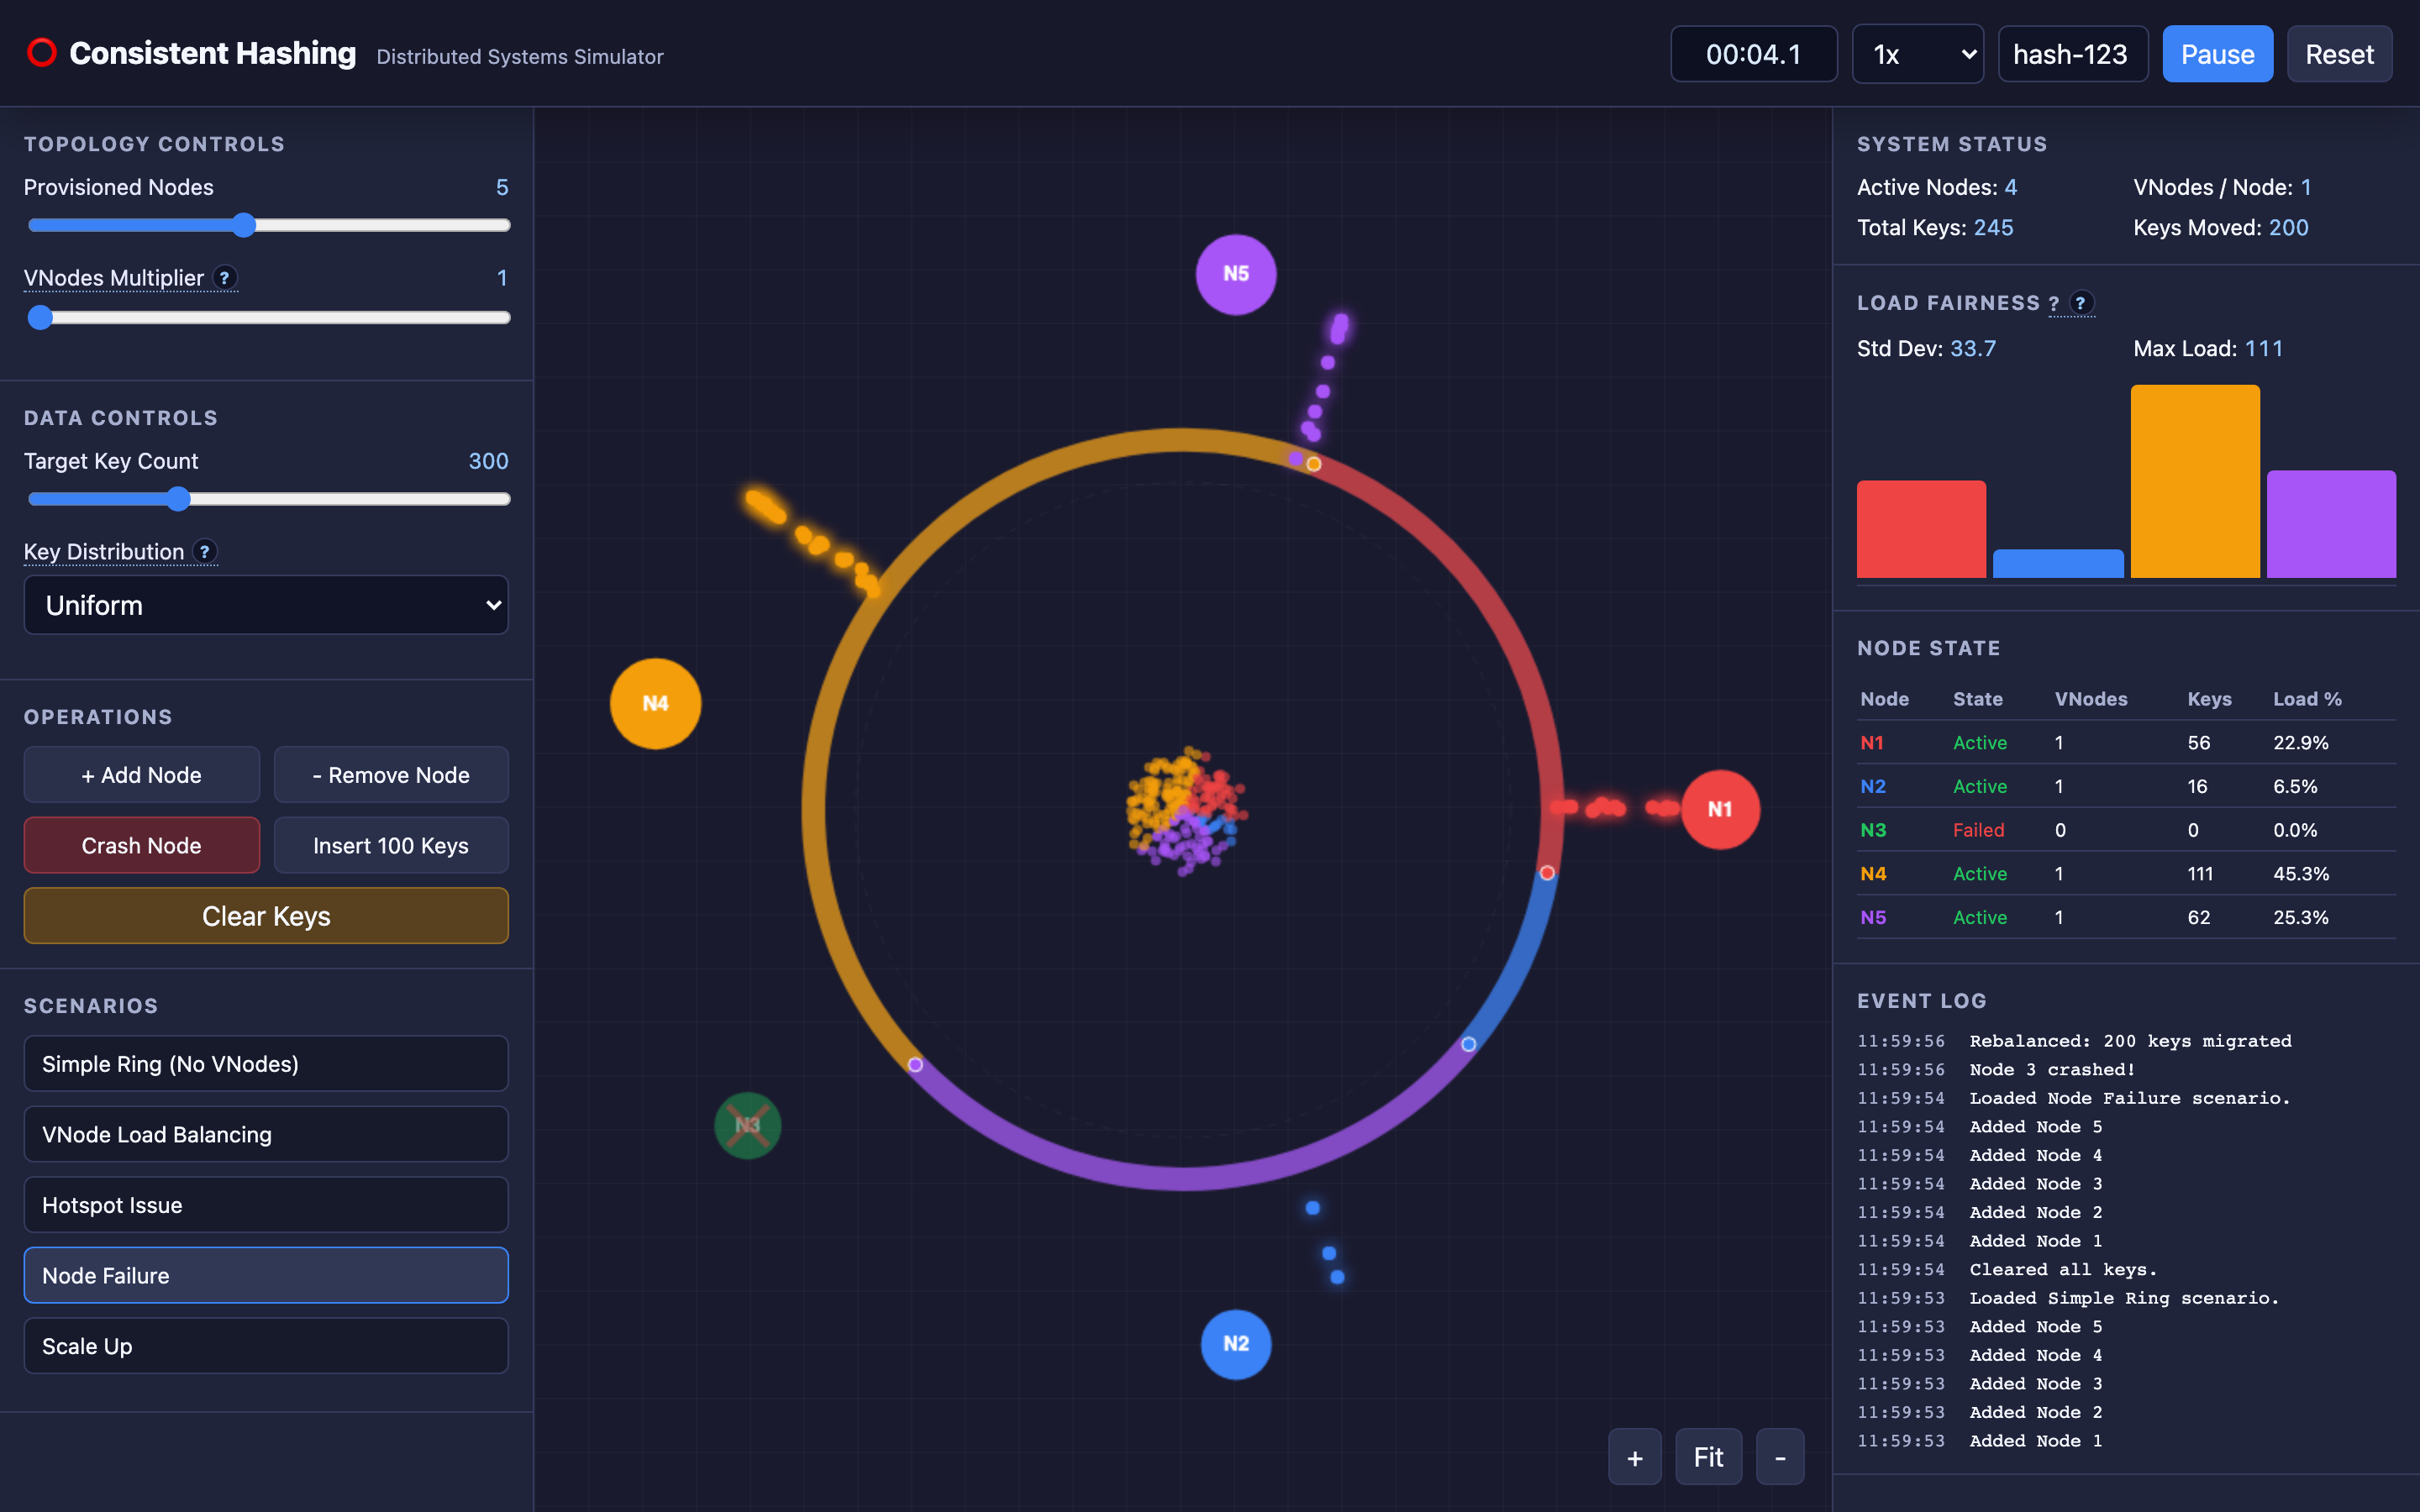Pause the simulation
Screen dimensions: 2420x1512
(x=2217, y=54)
